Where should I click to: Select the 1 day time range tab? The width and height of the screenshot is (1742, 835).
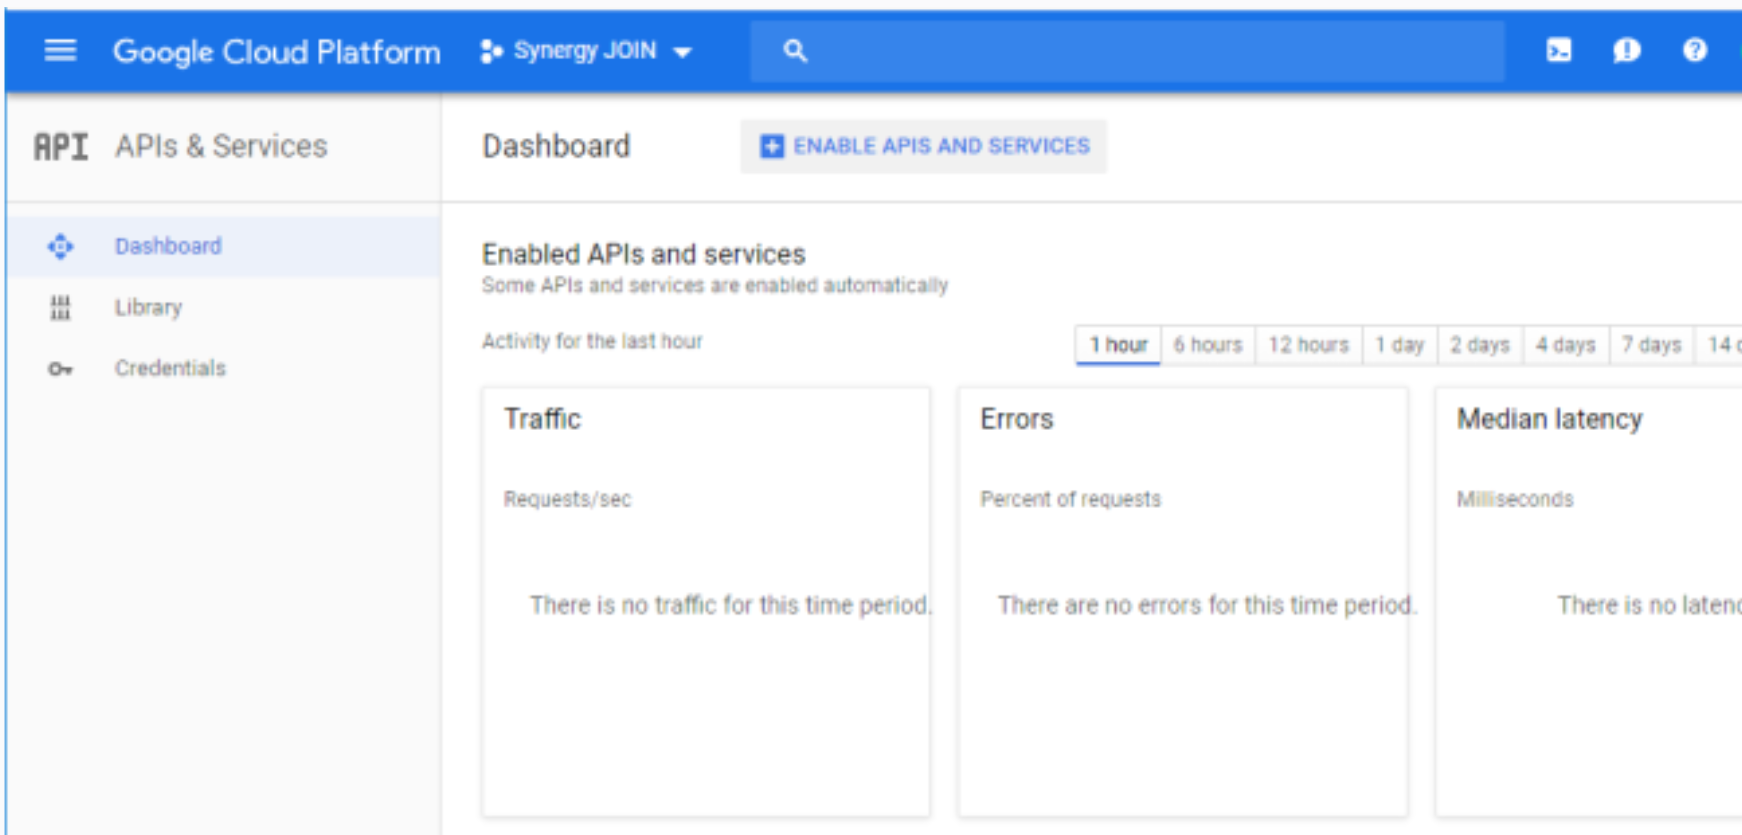click(1400, 345)
